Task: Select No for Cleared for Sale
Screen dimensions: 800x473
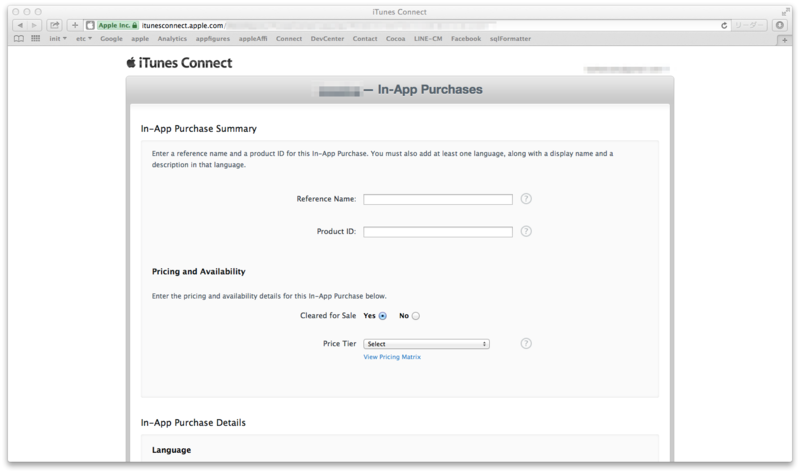Action: point(416,316)
